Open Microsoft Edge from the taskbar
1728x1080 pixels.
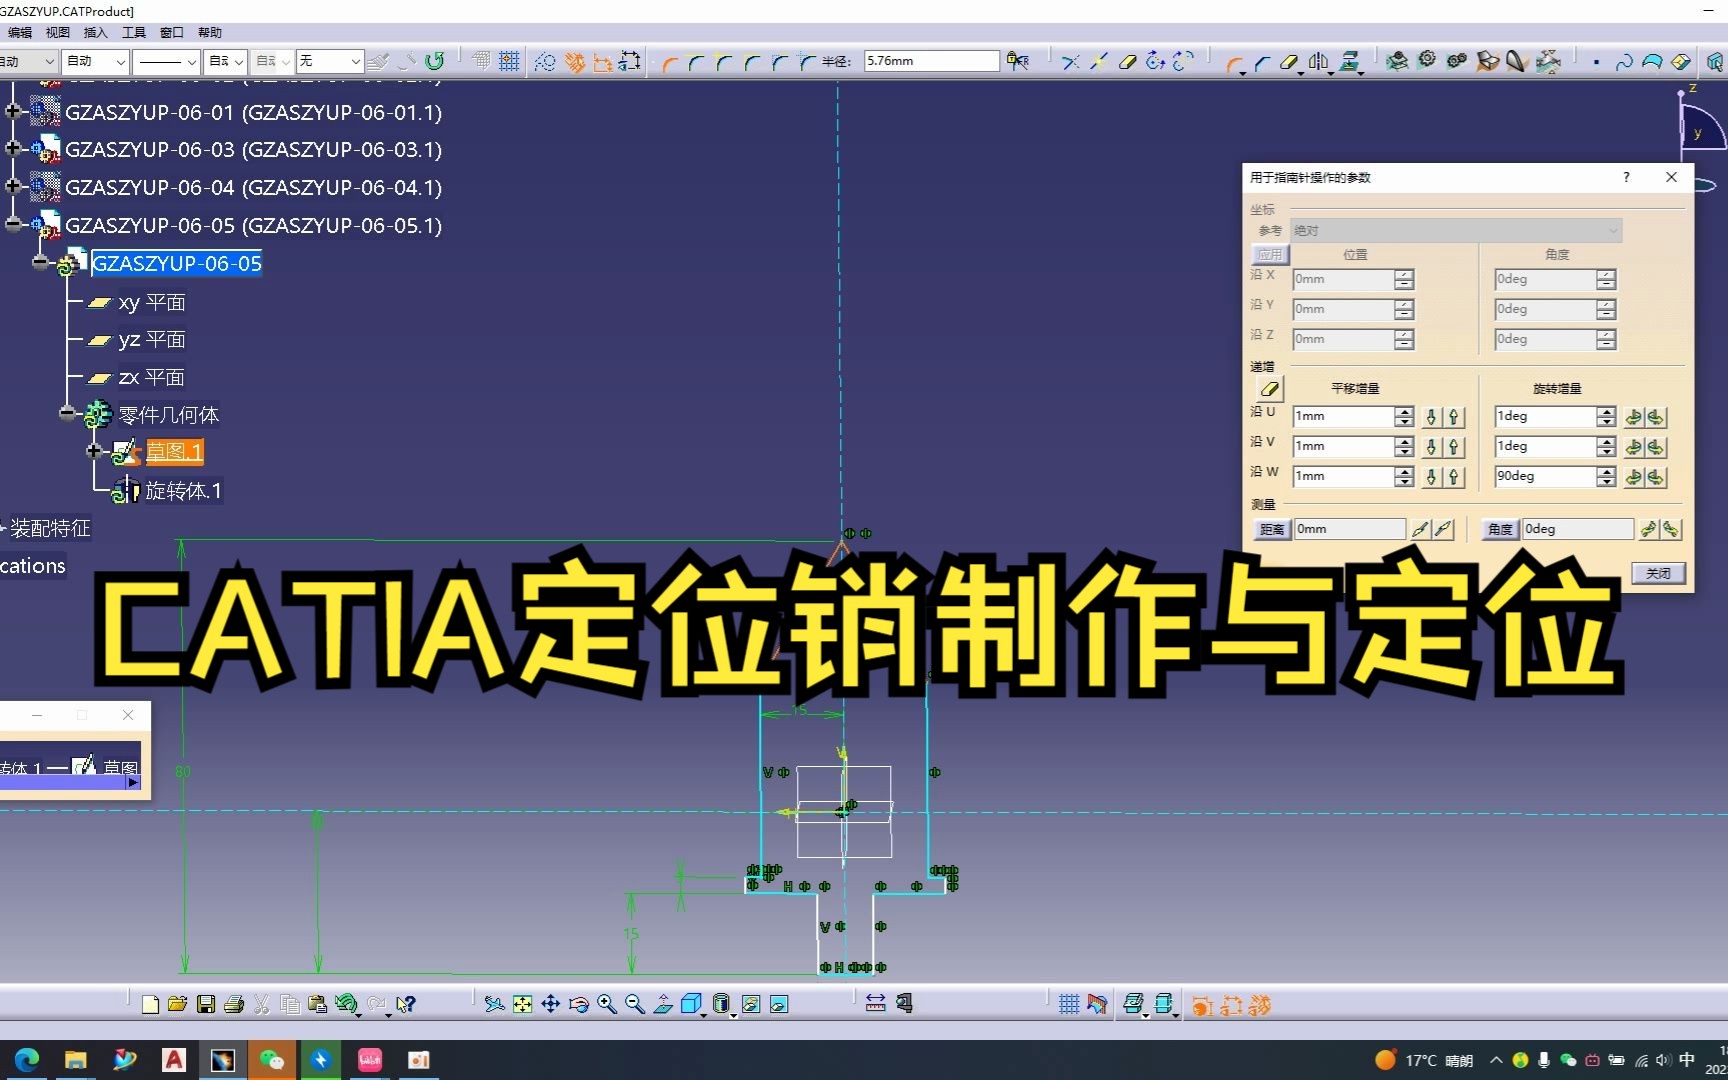[27, 1060]
